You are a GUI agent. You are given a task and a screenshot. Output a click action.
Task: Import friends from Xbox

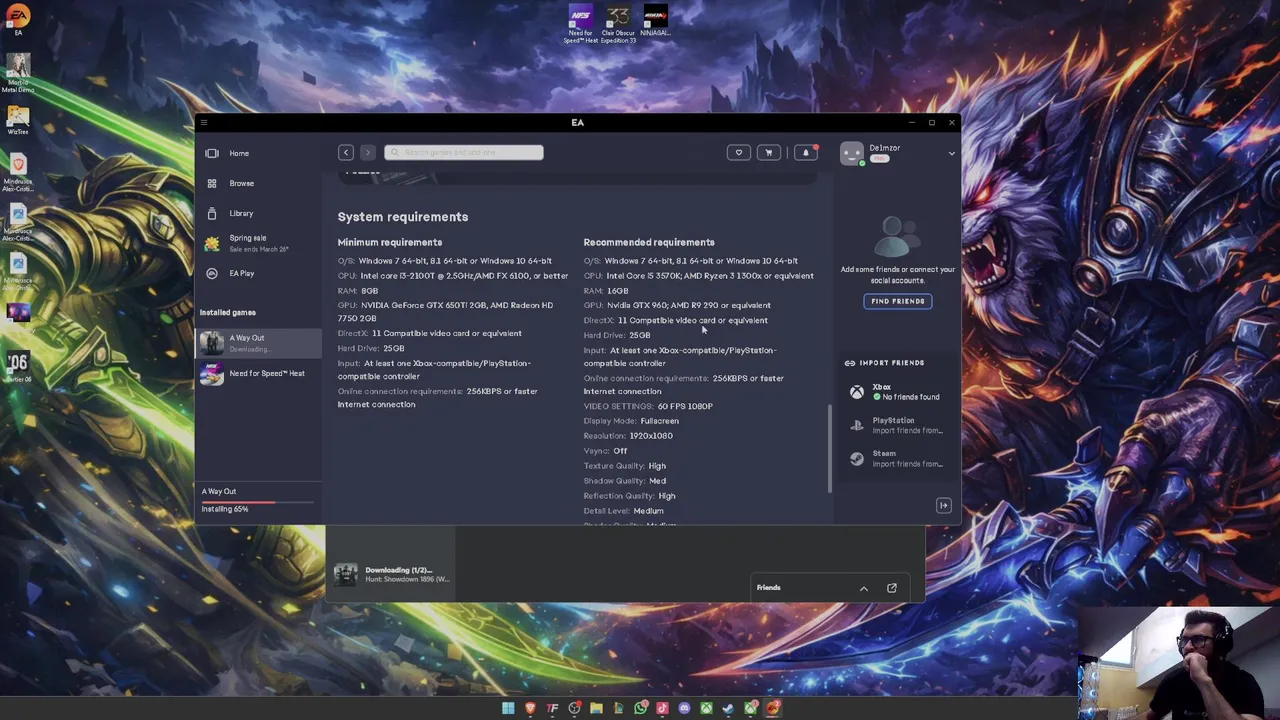(x=898, y=392)
